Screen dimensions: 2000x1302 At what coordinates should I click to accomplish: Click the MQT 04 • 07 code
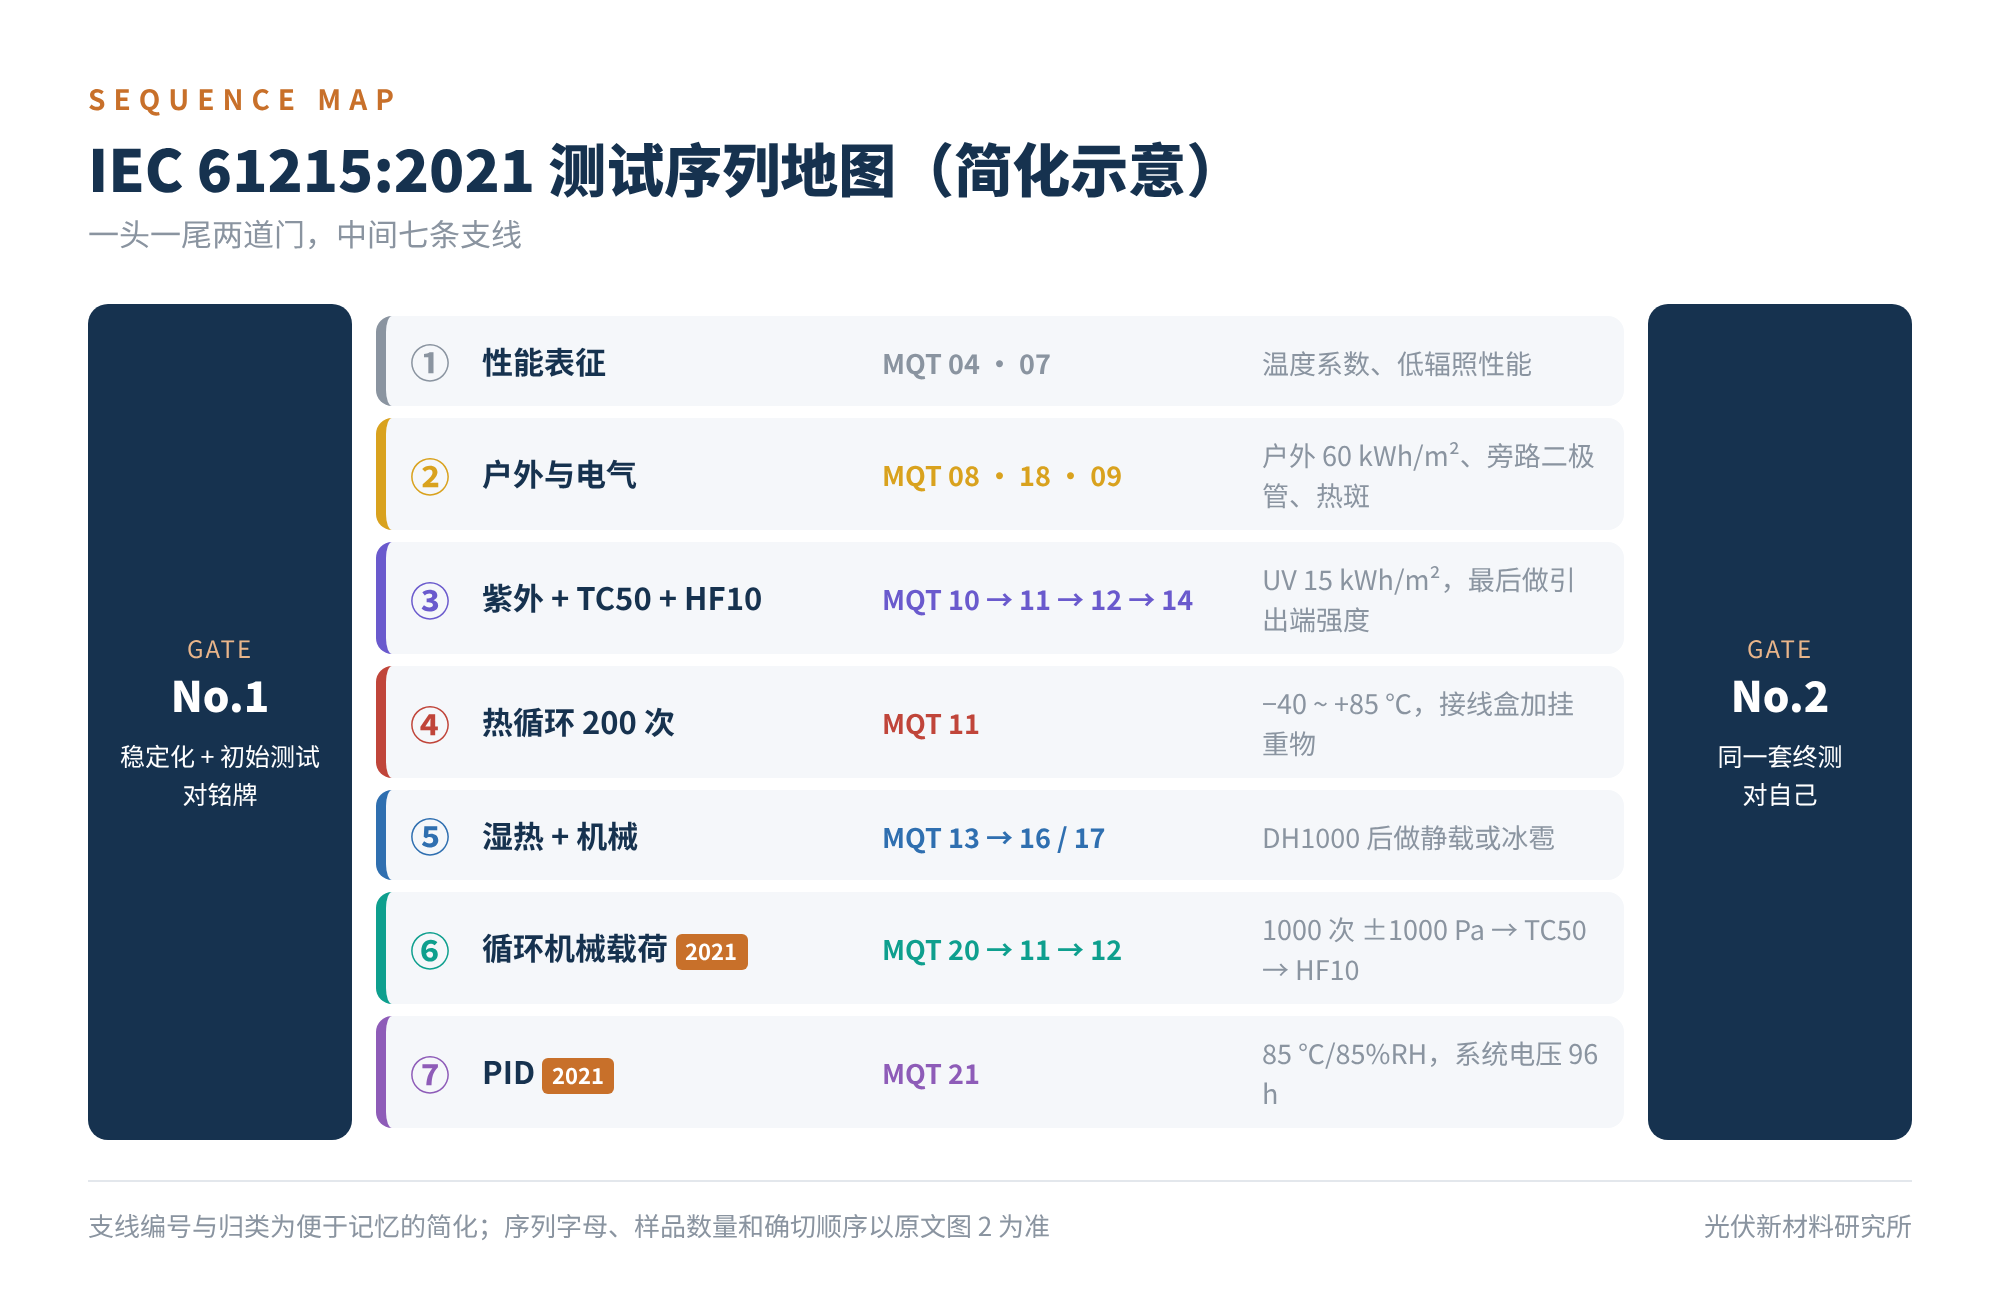coord(966,364)
